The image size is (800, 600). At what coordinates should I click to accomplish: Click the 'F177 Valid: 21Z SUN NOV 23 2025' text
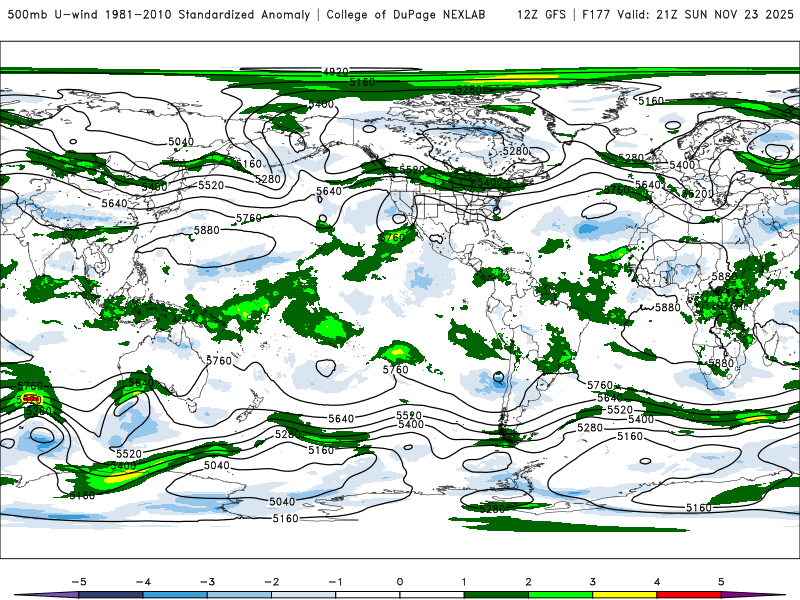688,14
